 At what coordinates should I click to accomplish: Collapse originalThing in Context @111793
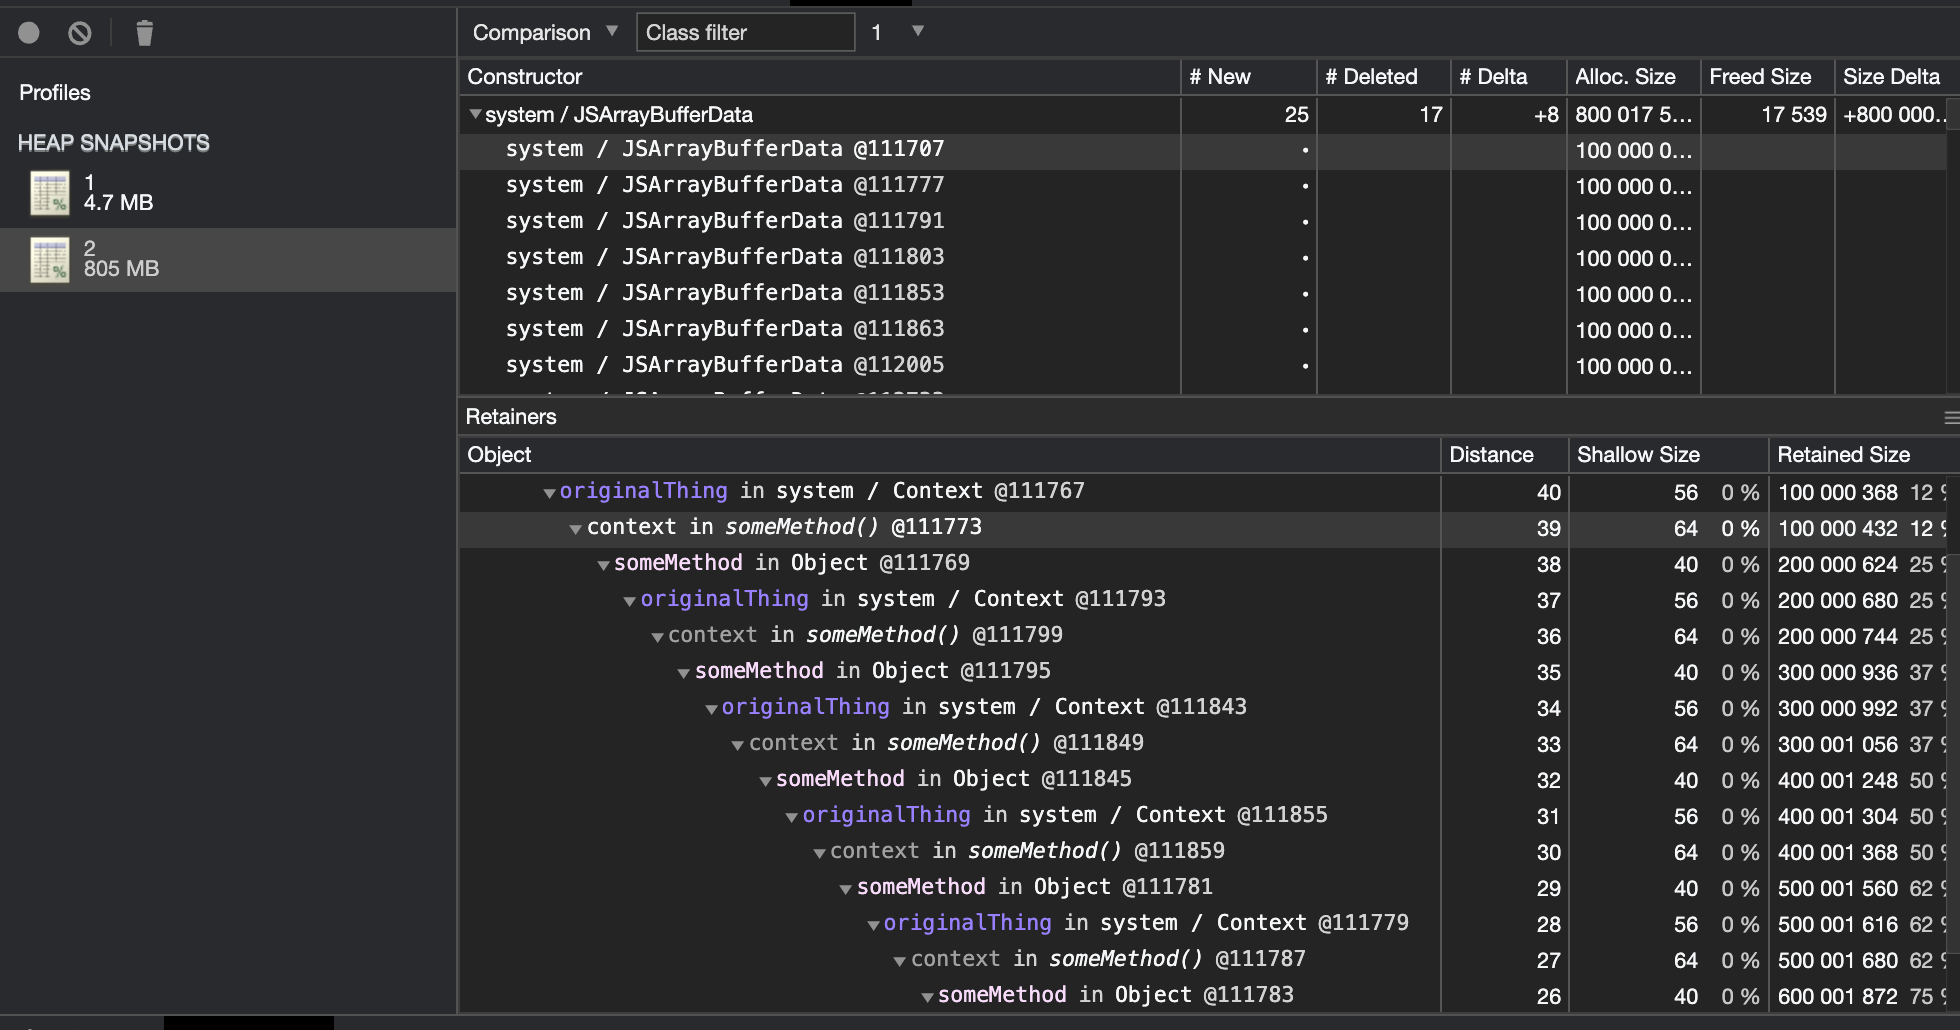click(629, 601)
